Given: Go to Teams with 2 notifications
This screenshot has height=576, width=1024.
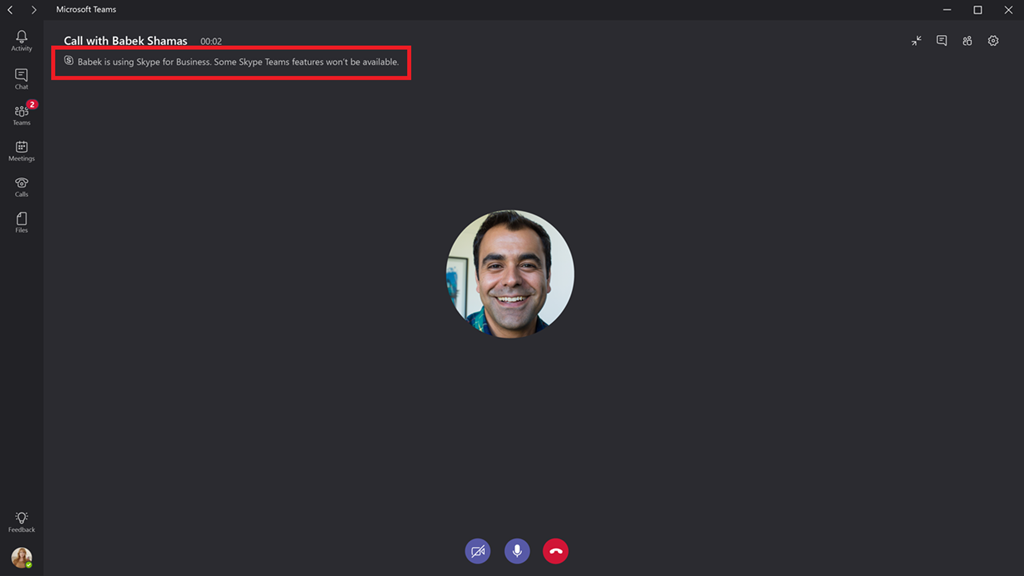Looking at the screenshot, I should coord(22,115).
